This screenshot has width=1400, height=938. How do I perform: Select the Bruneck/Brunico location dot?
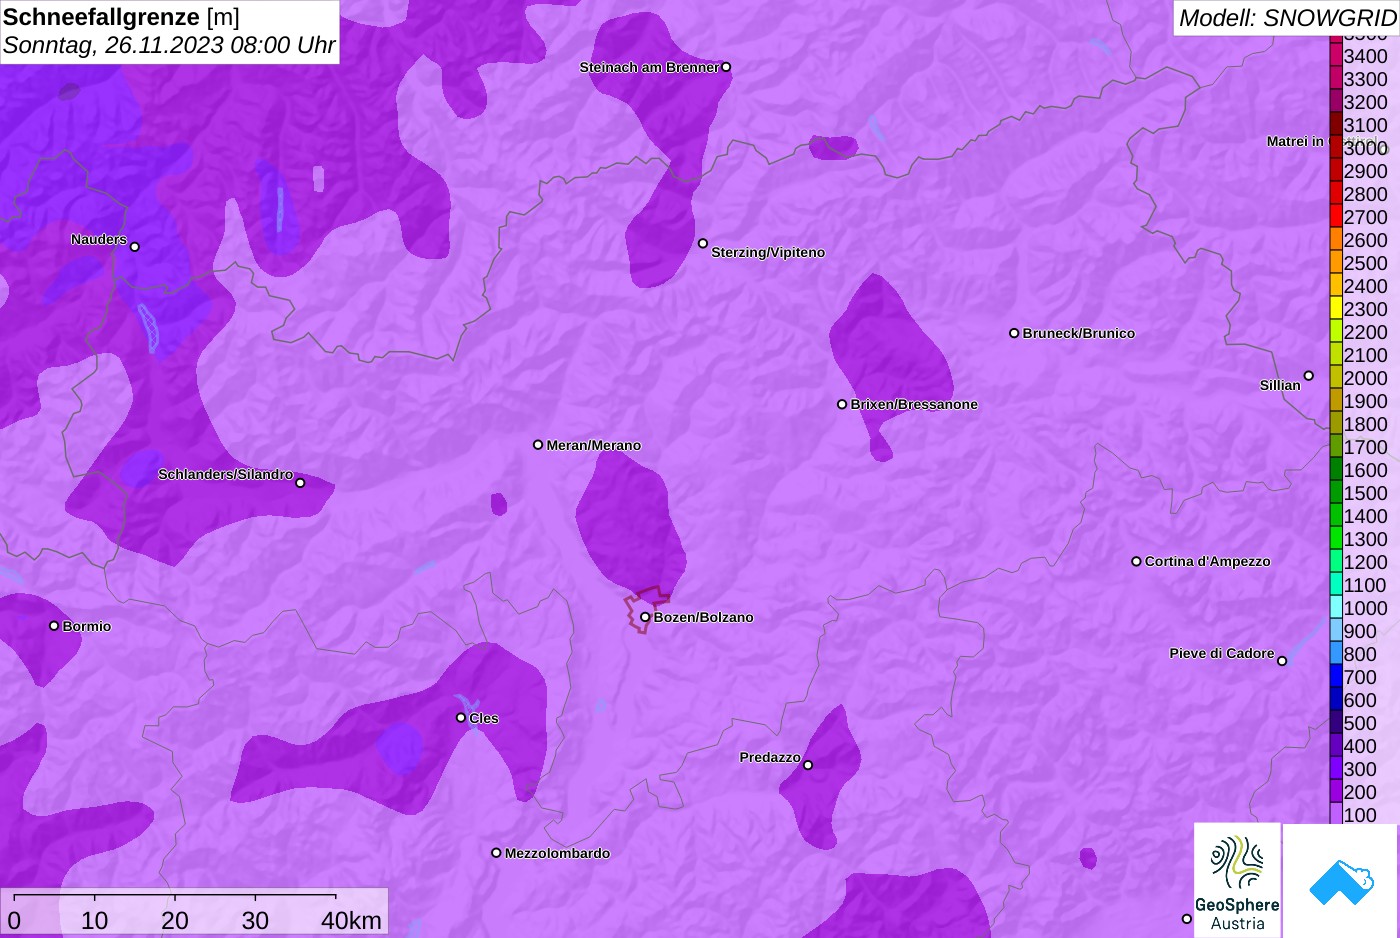[x=1014, y=333]
